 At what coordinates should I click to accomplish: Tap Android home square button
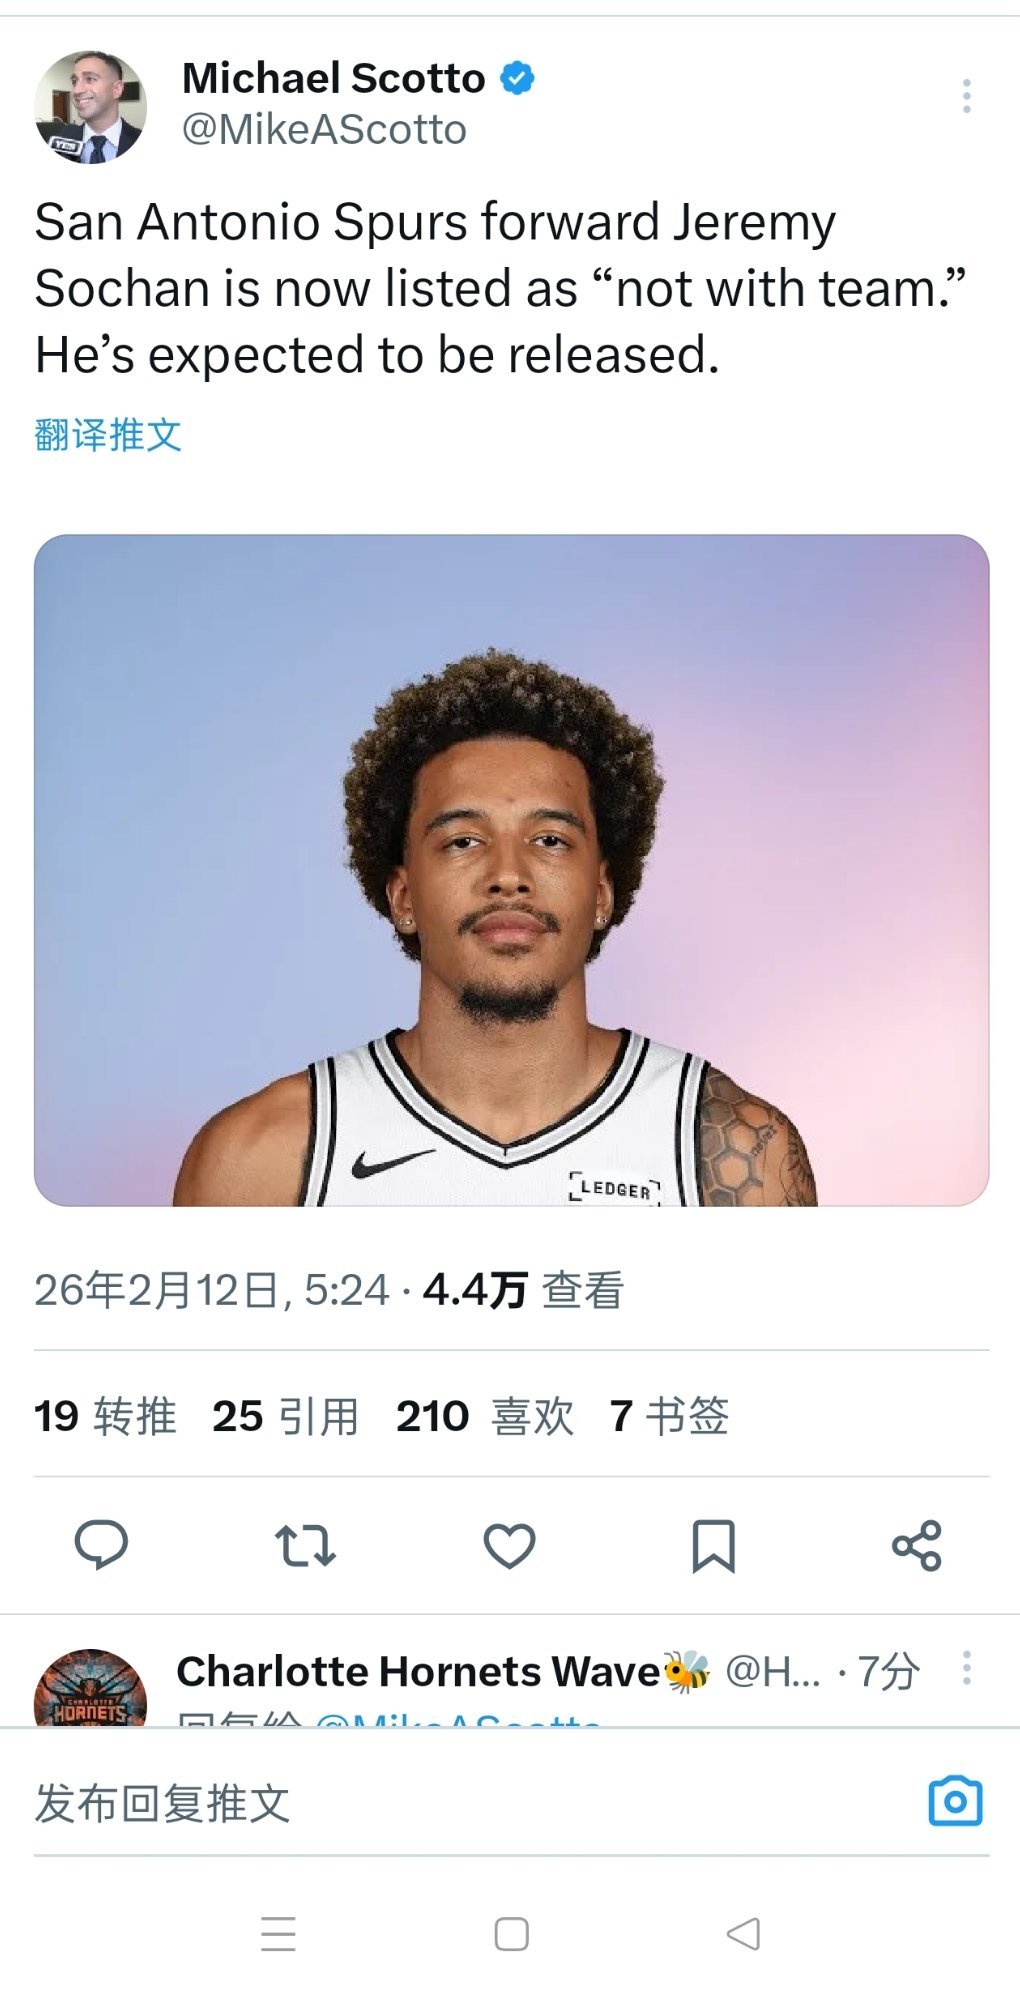point(511,1934)
